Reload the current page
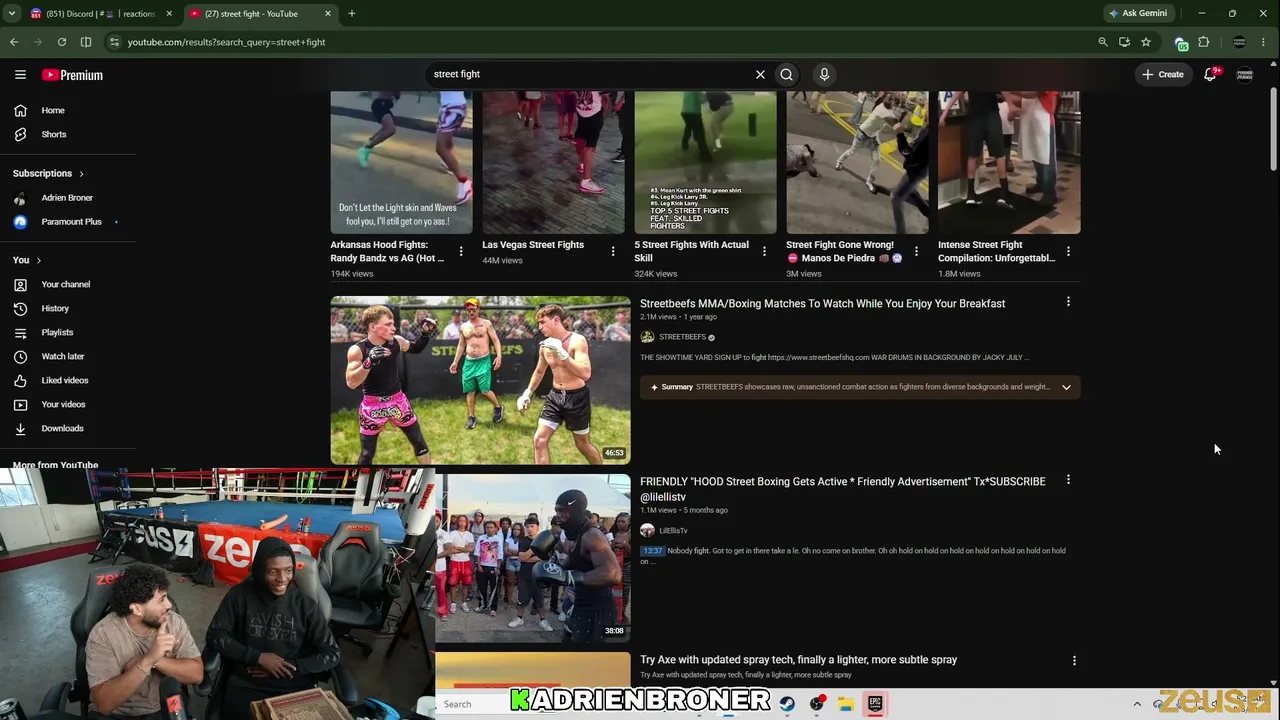The width and height of the screenshot is (1280, 720). [x=62, y=42]
